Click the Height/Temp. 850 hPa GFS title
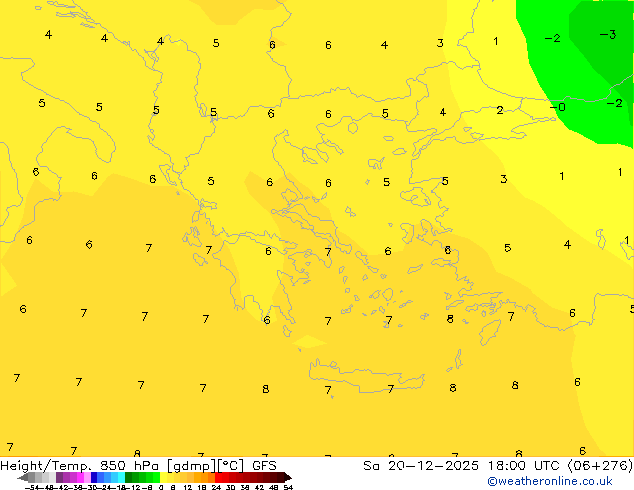The image size is (634, 490). pyautogui.click(x=138, y=466)
